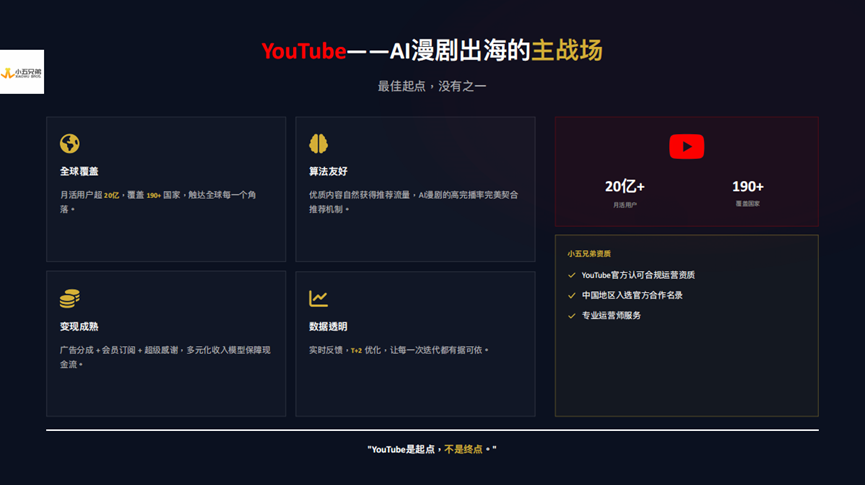Click the checkmark beside YouTube官方认可合规运营资质
Image resolution: width=865 pixels, height=485 pixels.
pyautogui.click(x=572, y=275)
